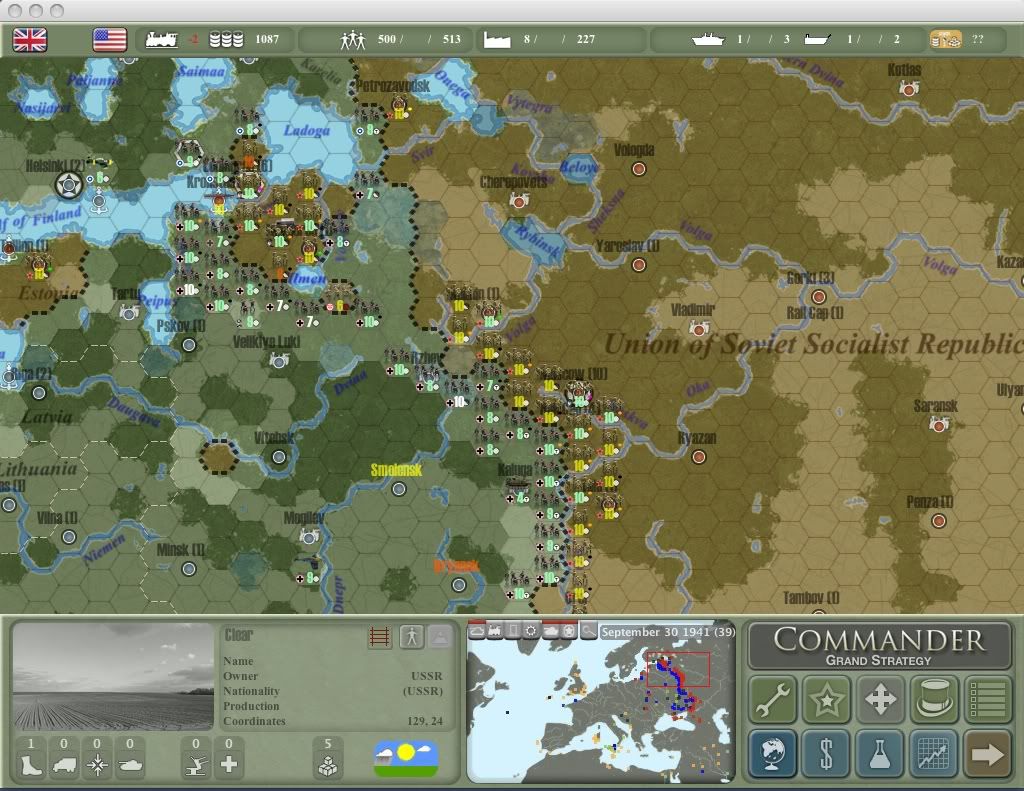Viewport: 1024px width, 791px height.
Task: Toggle the tank units filter on minimap
Action: click(550, 631)
